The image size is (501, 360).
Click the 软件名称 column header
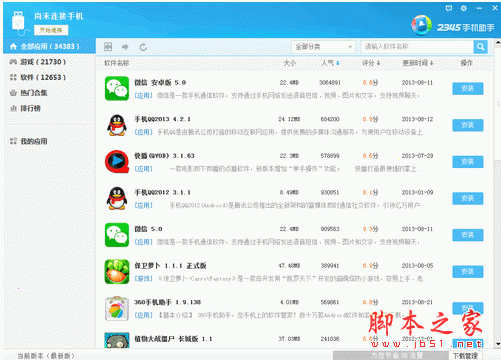117,63
